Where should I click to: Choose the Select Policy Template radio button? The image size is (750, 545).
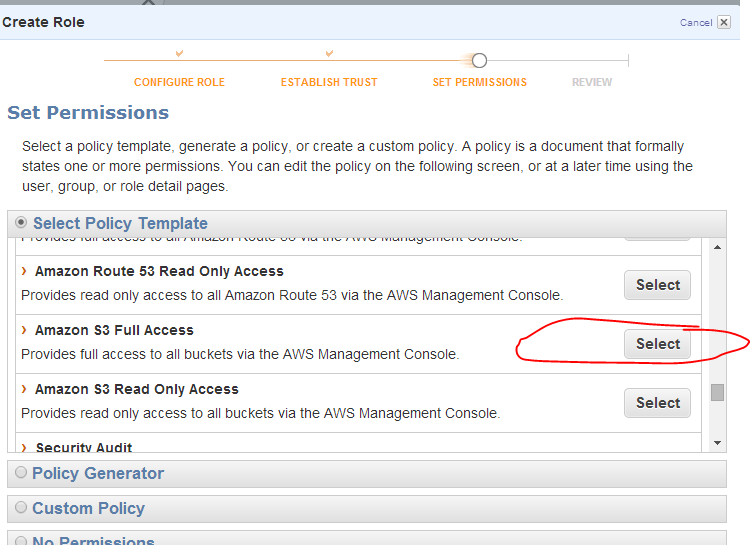click(x=21, y=222)
